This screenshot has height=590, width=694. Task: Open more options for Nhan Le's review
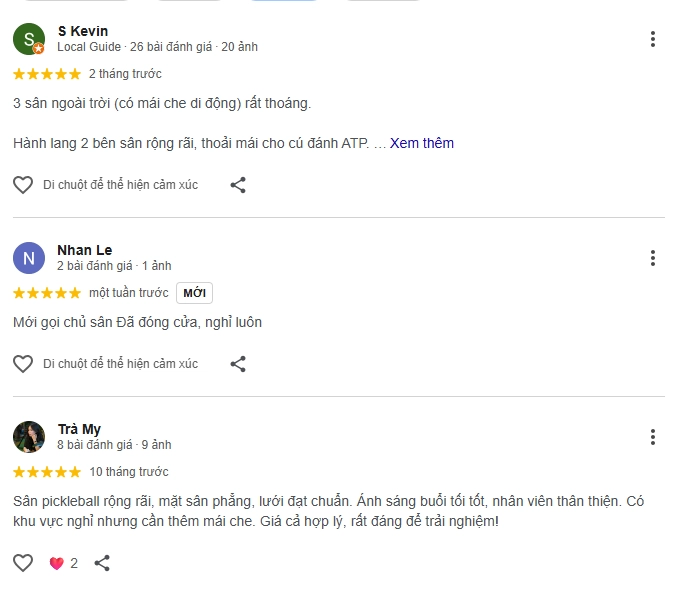pos(652,258)
